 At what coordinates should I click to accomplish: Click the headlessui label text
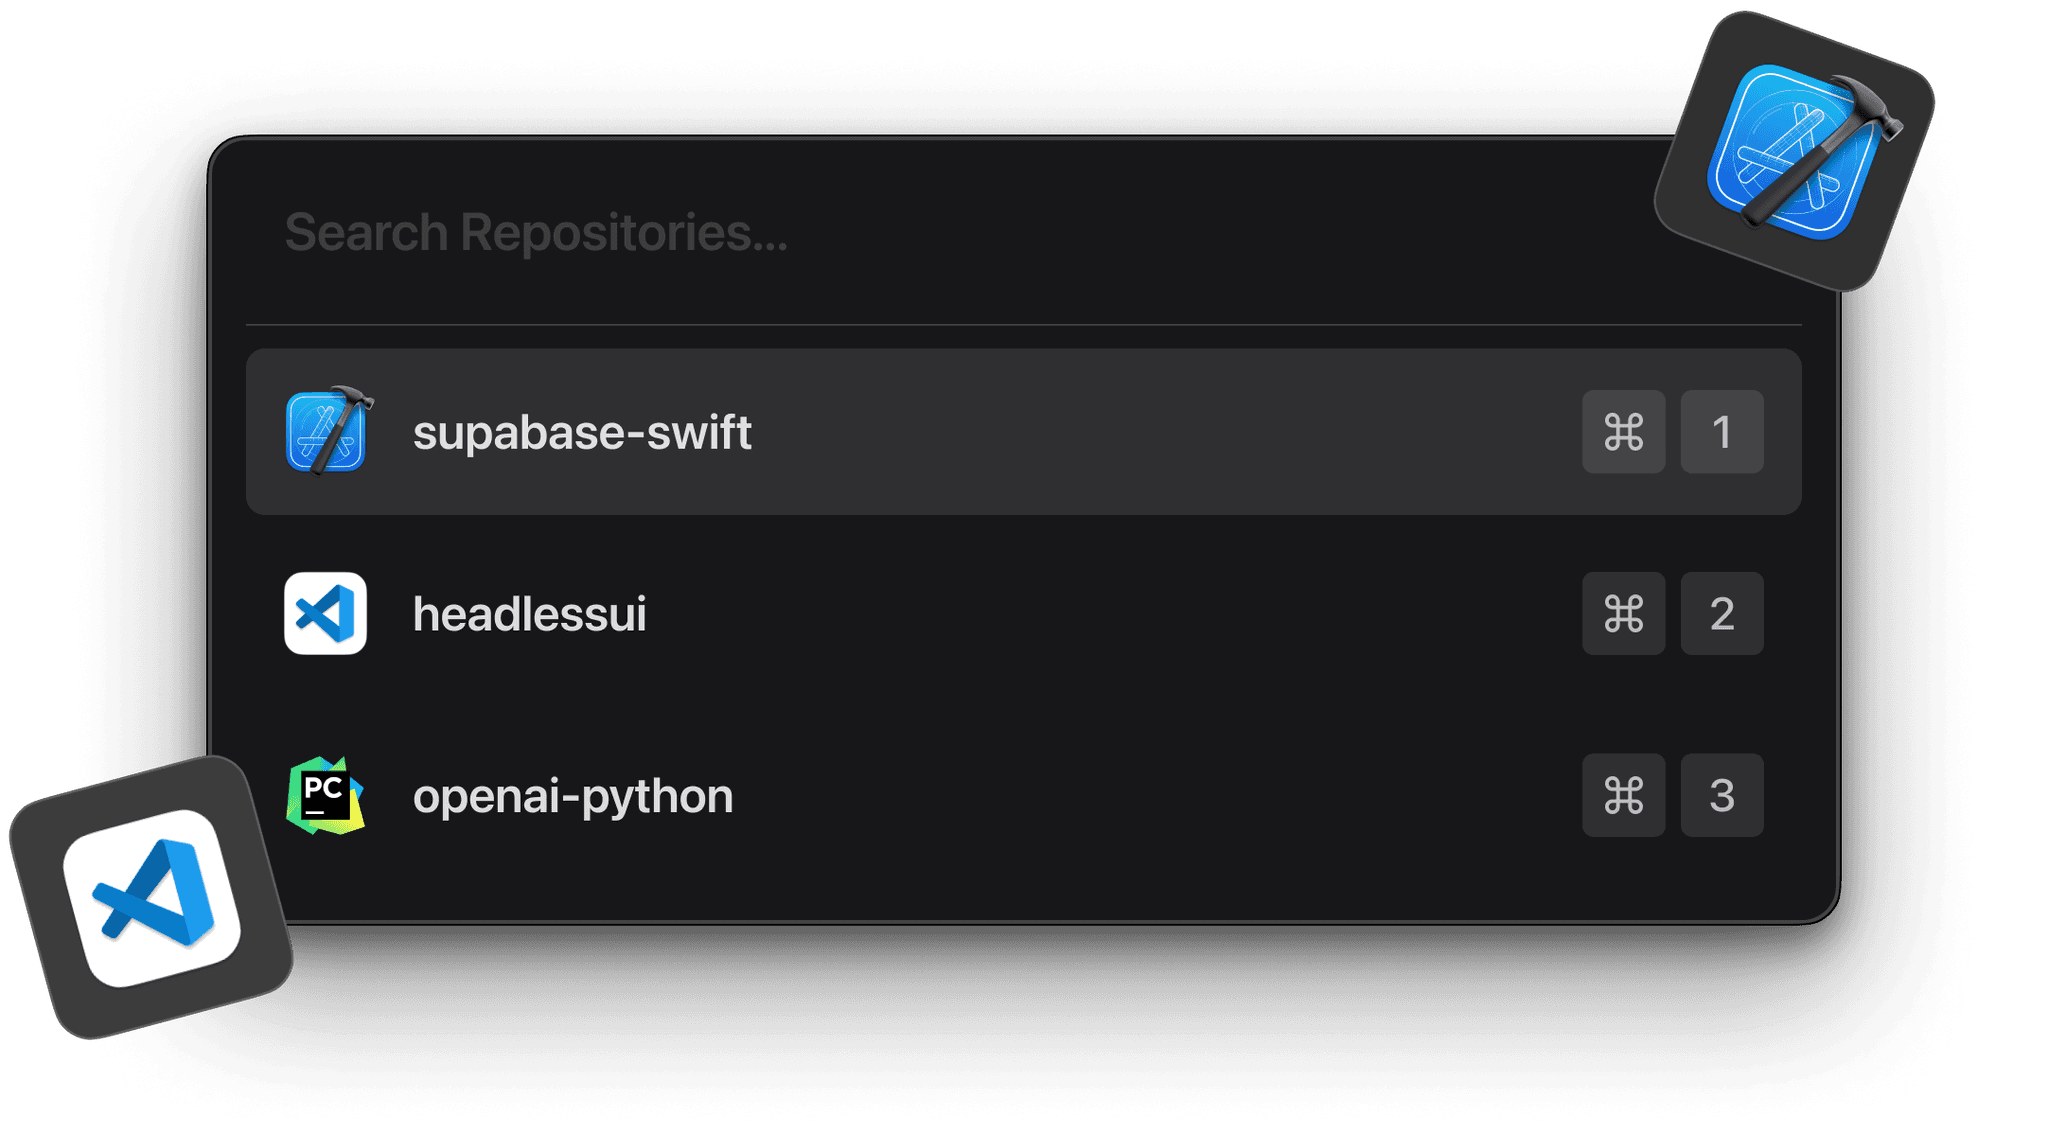coord(530,614)
